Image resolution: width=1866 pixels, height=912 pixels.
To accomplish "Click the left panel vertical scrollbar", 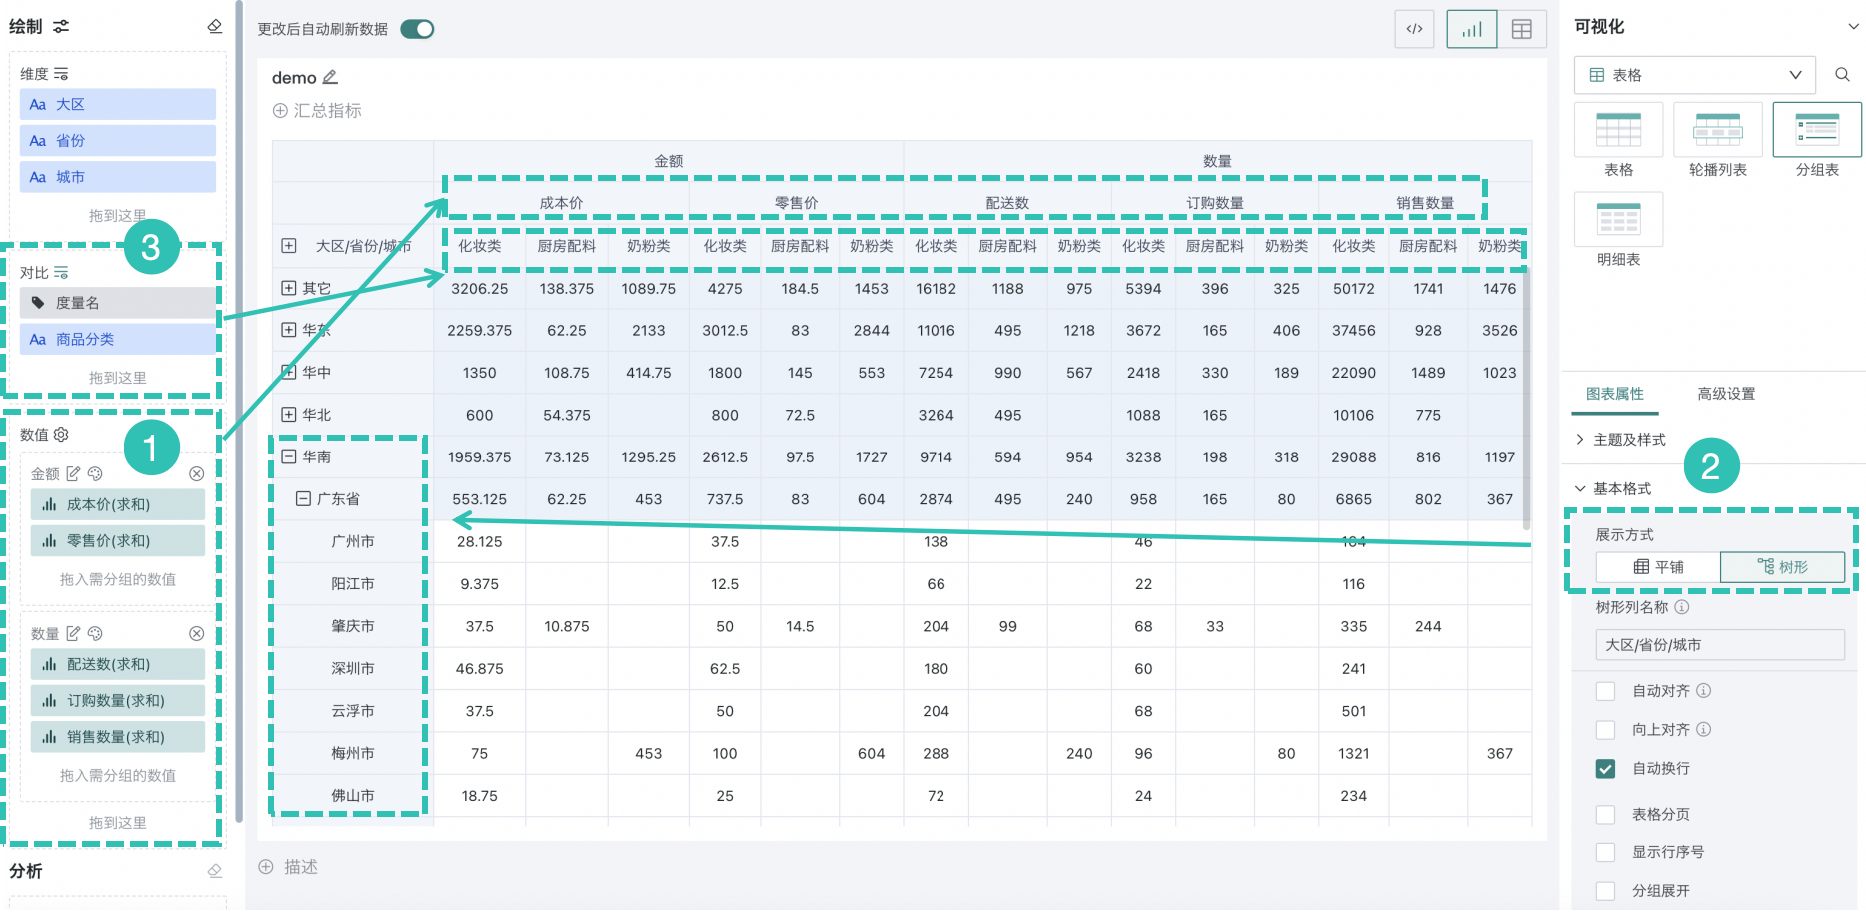I will [x=239, y=410].
